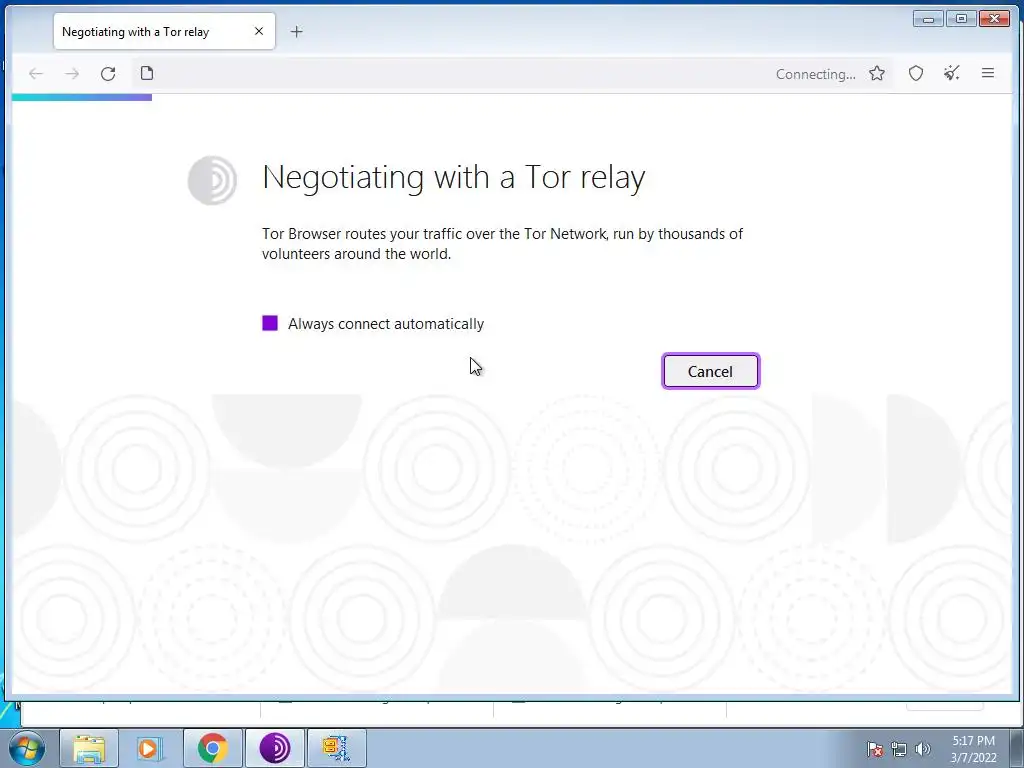Click the back navigation arrow
This screenshot has width=1024, height=768.
[36, 74]
